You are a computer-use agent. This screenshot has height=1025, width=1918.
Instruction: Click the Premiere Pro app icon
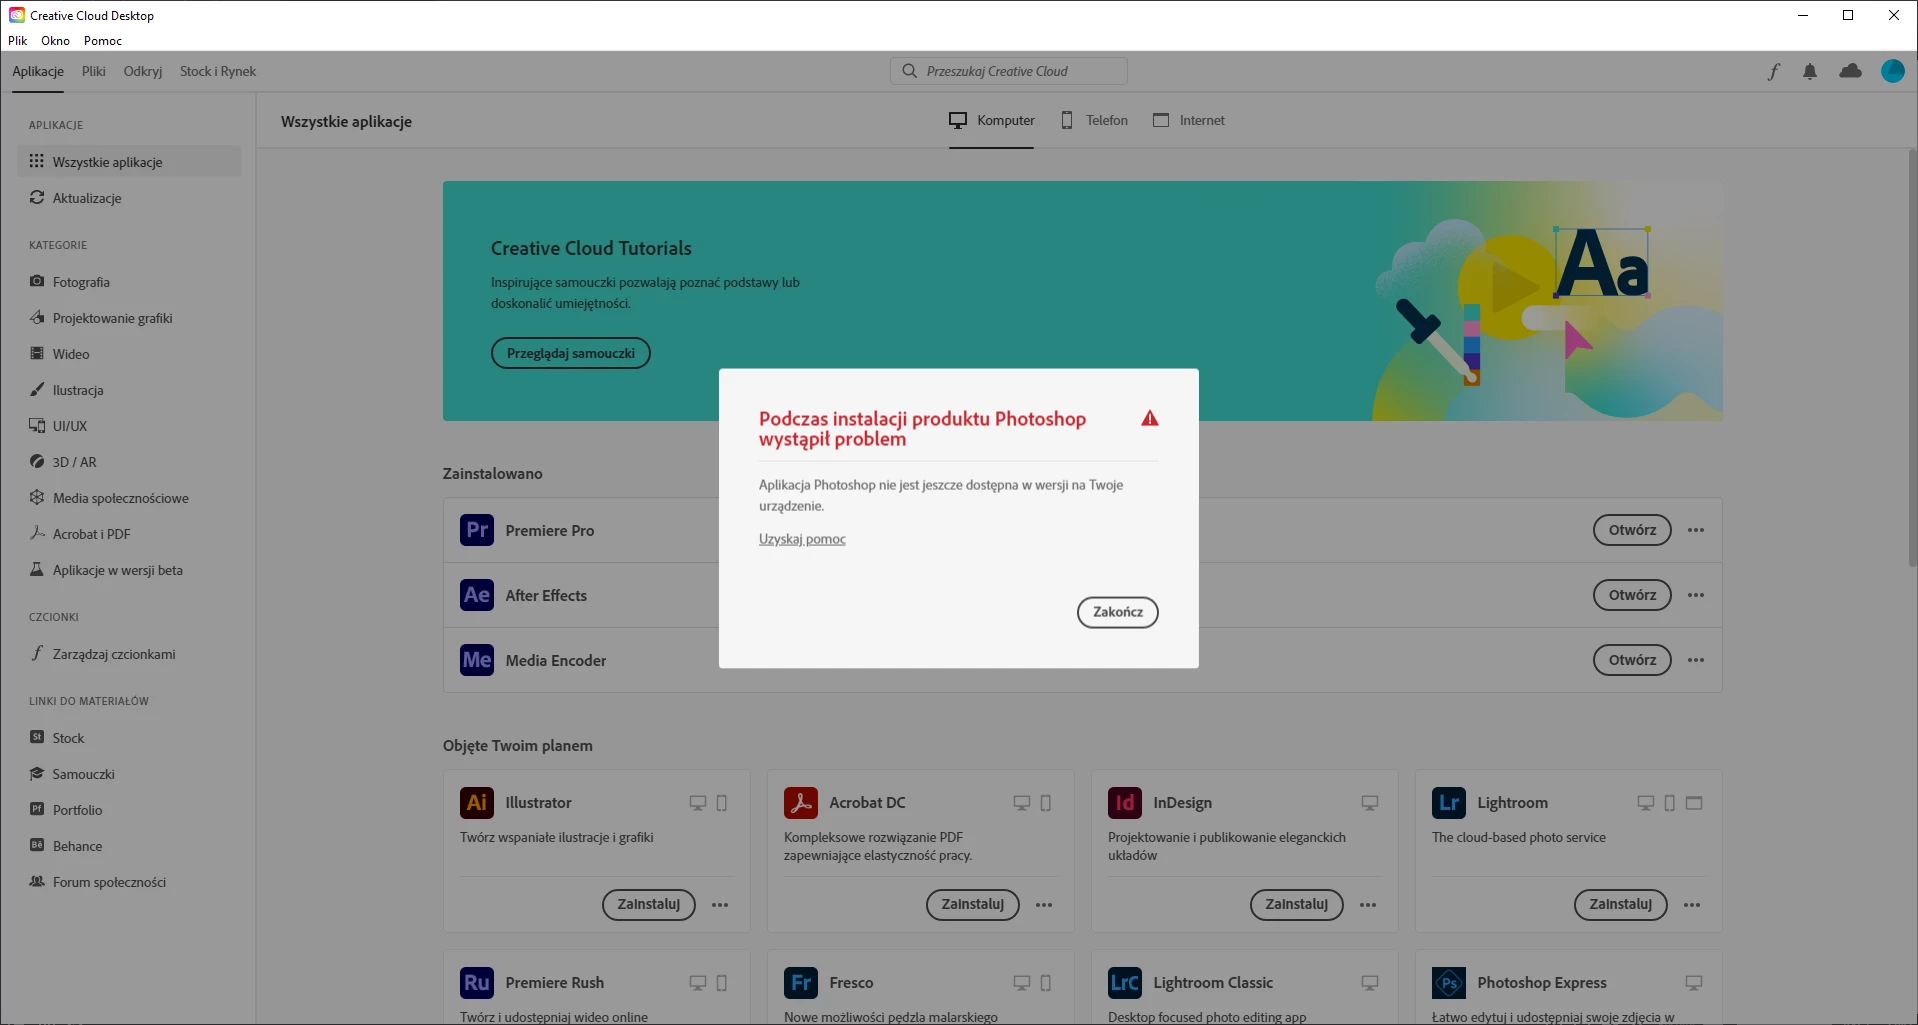coord(477,530)
